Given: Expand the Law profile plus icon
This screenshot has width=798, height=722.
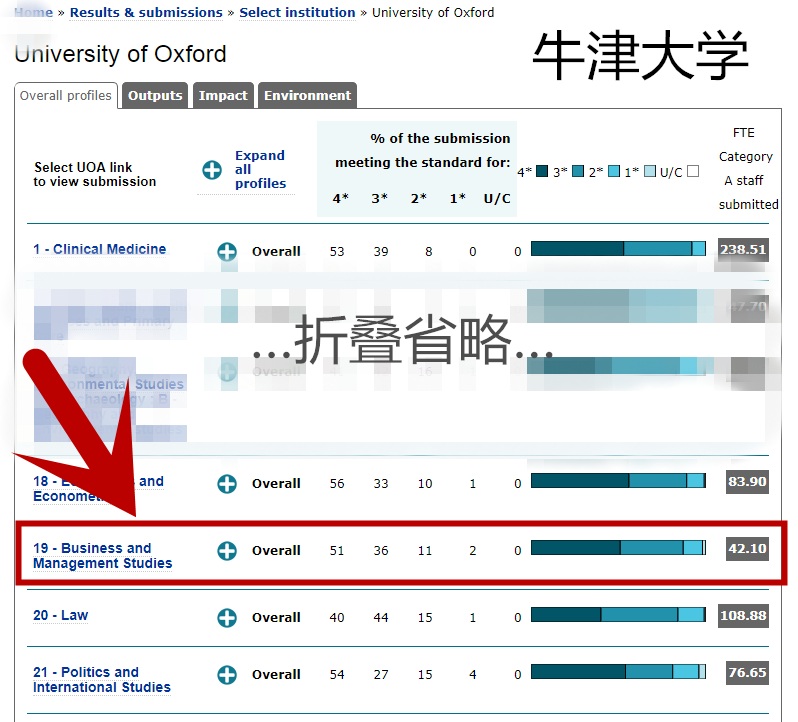Looking at the screenshot, I should coord(226,618).
